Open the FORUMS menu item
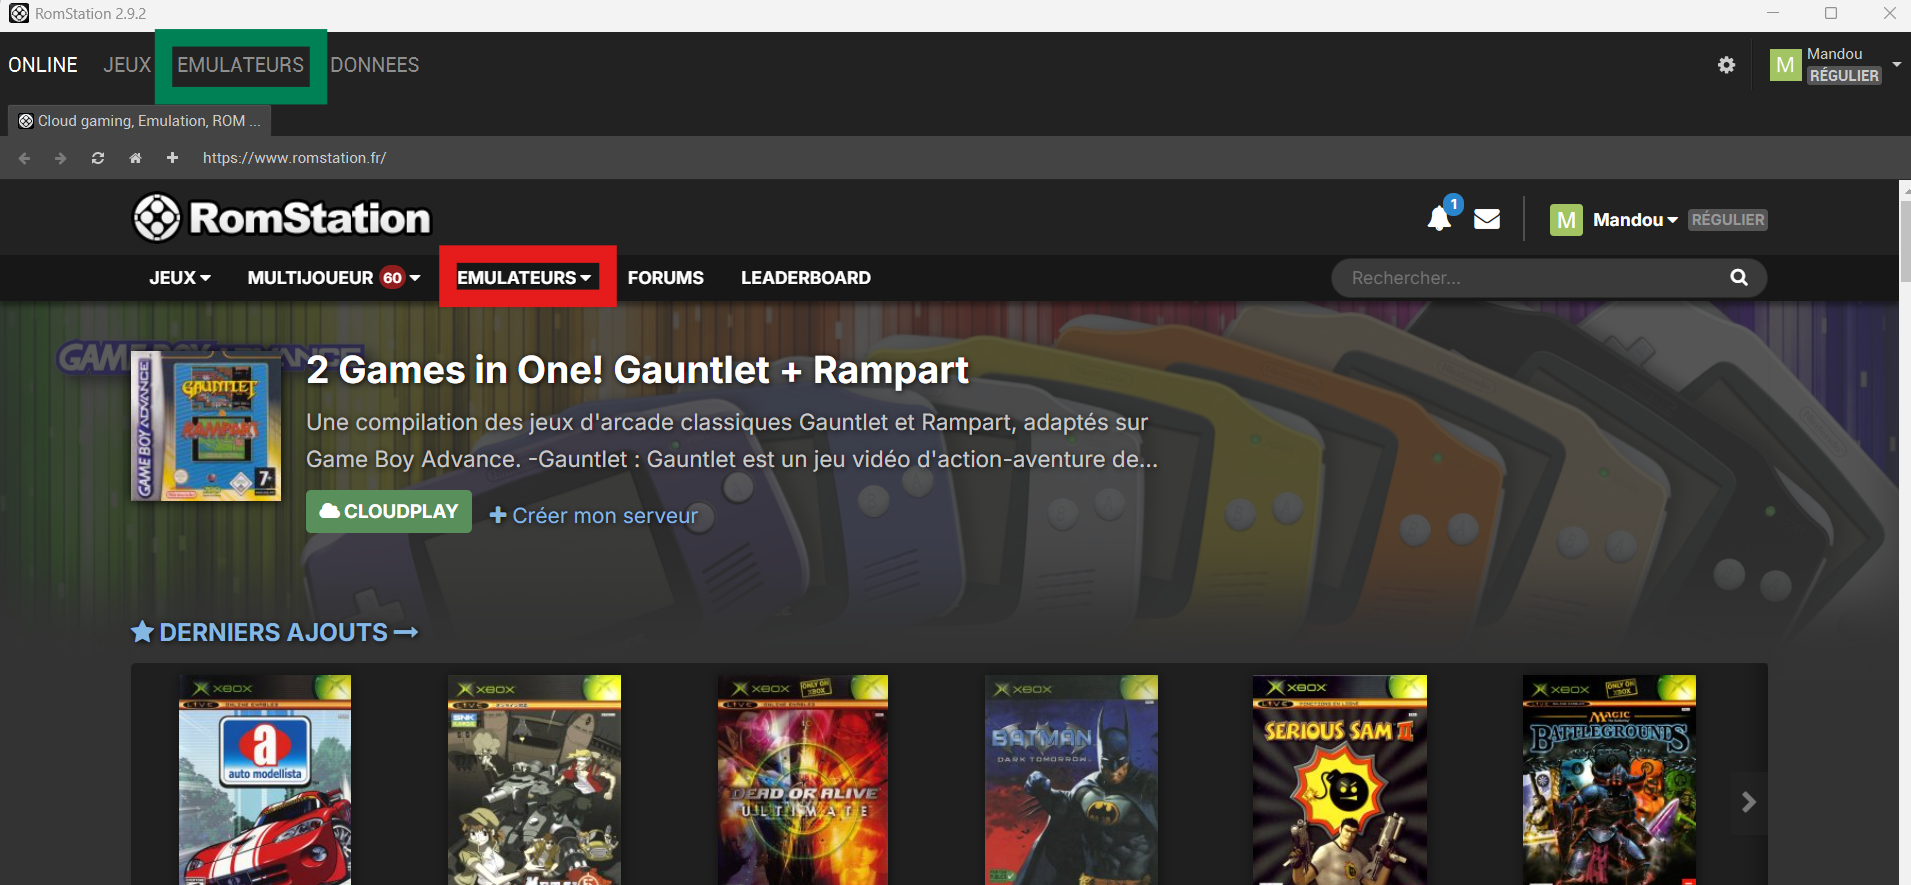The width and height of the screenshot is (1911, 885). [666, 278]
